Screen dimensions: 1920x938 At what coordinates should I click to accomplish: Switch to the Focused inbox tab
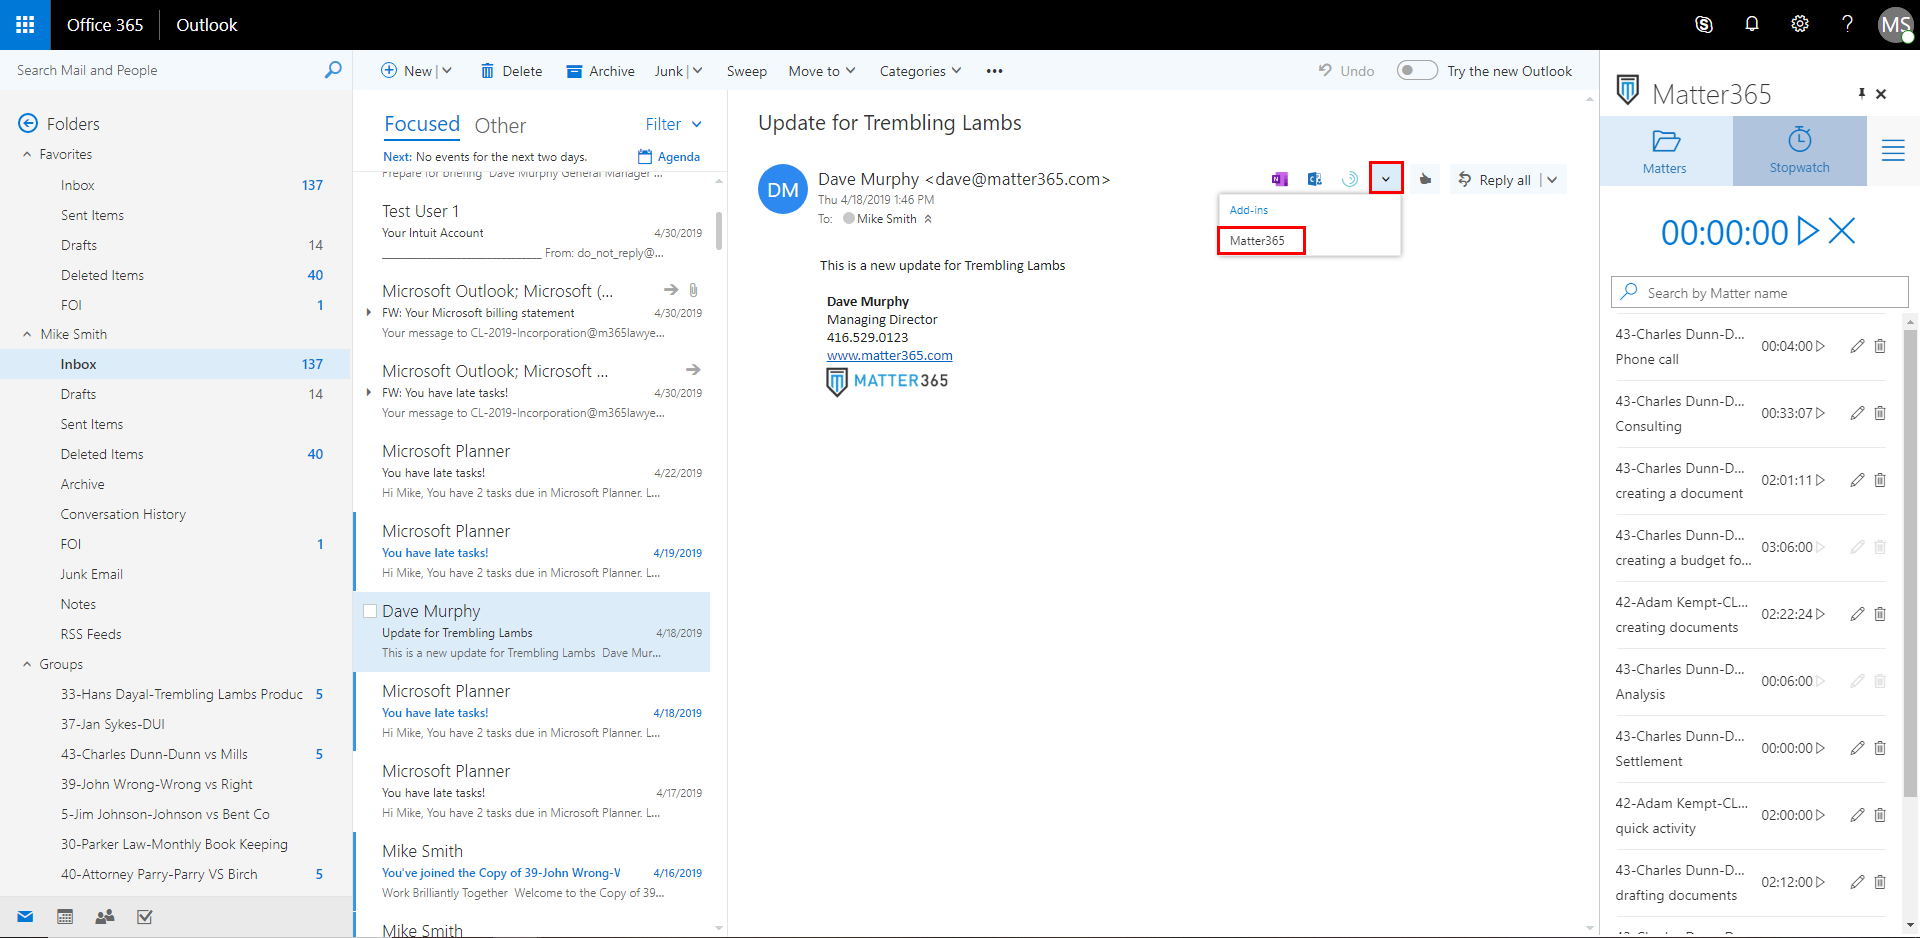point(422,124)
